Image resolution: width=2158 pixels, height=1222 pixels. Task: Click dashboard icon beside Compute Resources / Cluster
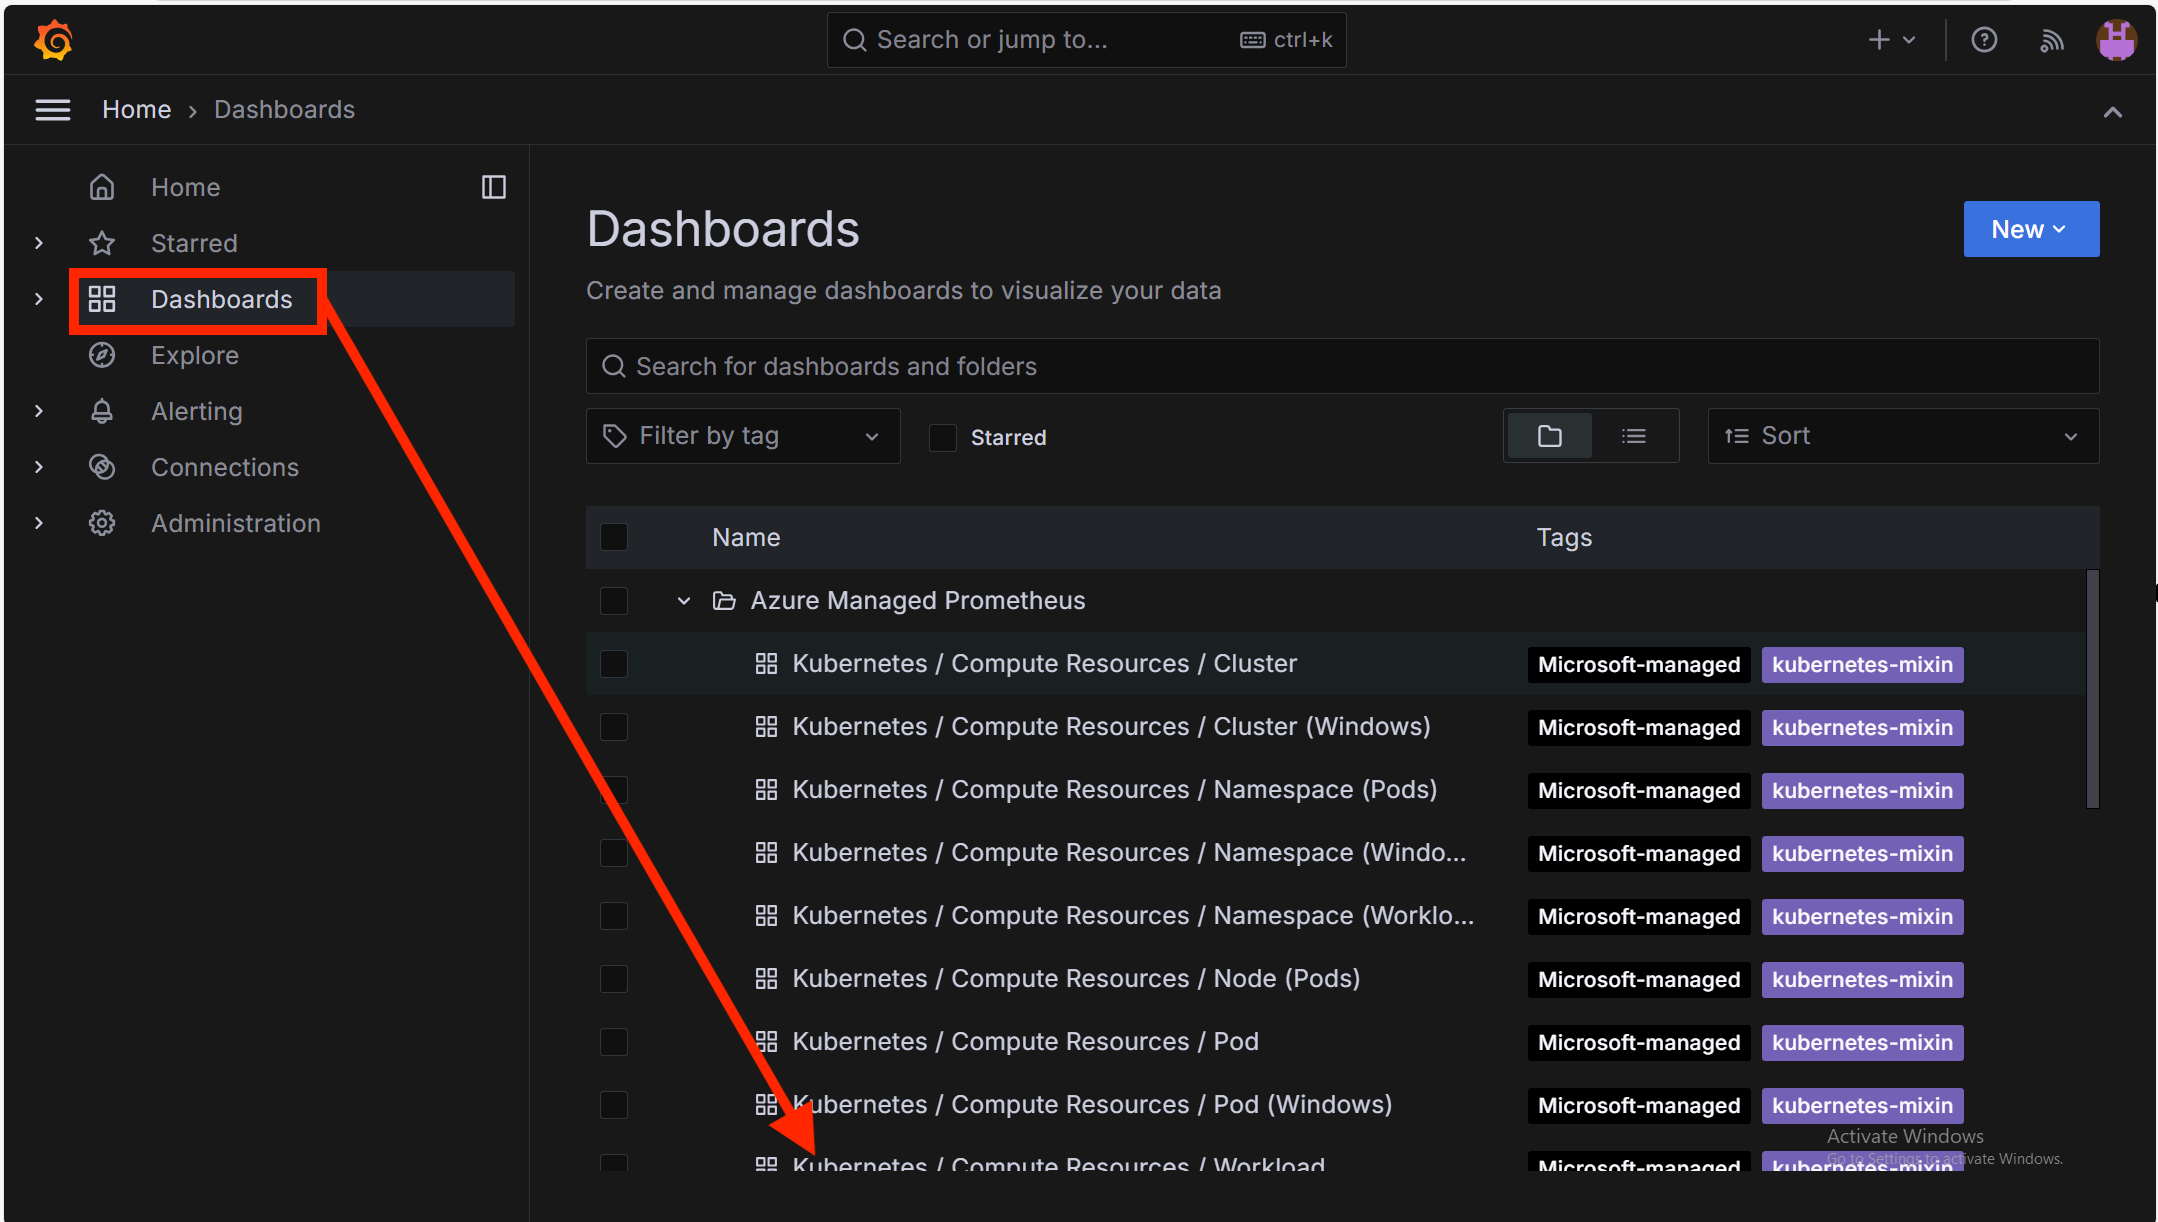click(x=766, y=664)
